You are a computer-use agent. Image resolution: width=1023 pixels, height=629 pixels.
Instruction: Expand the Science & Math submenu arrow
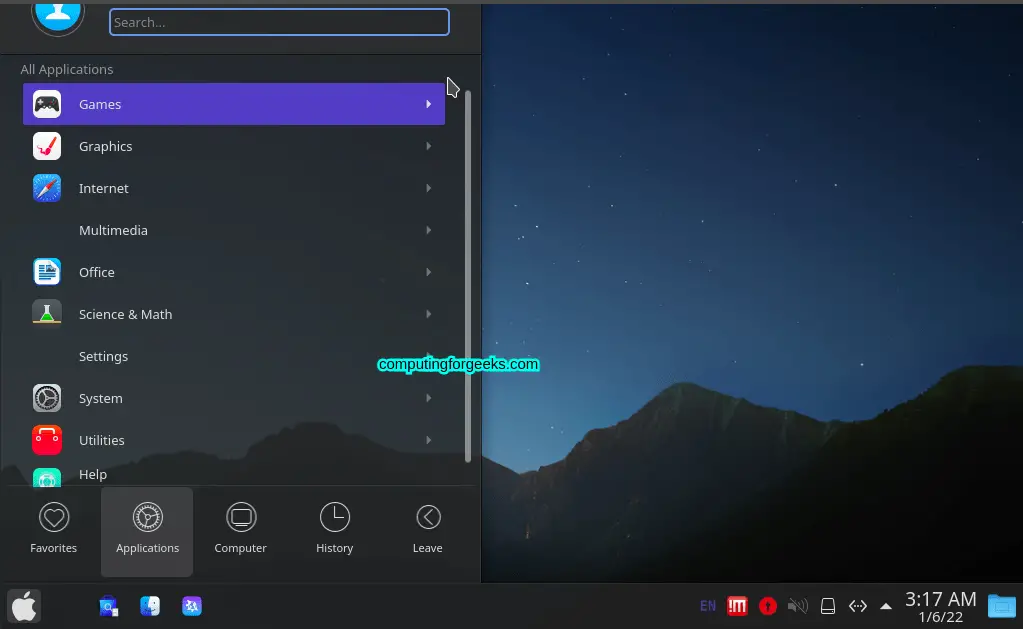(x=429, y=314)
